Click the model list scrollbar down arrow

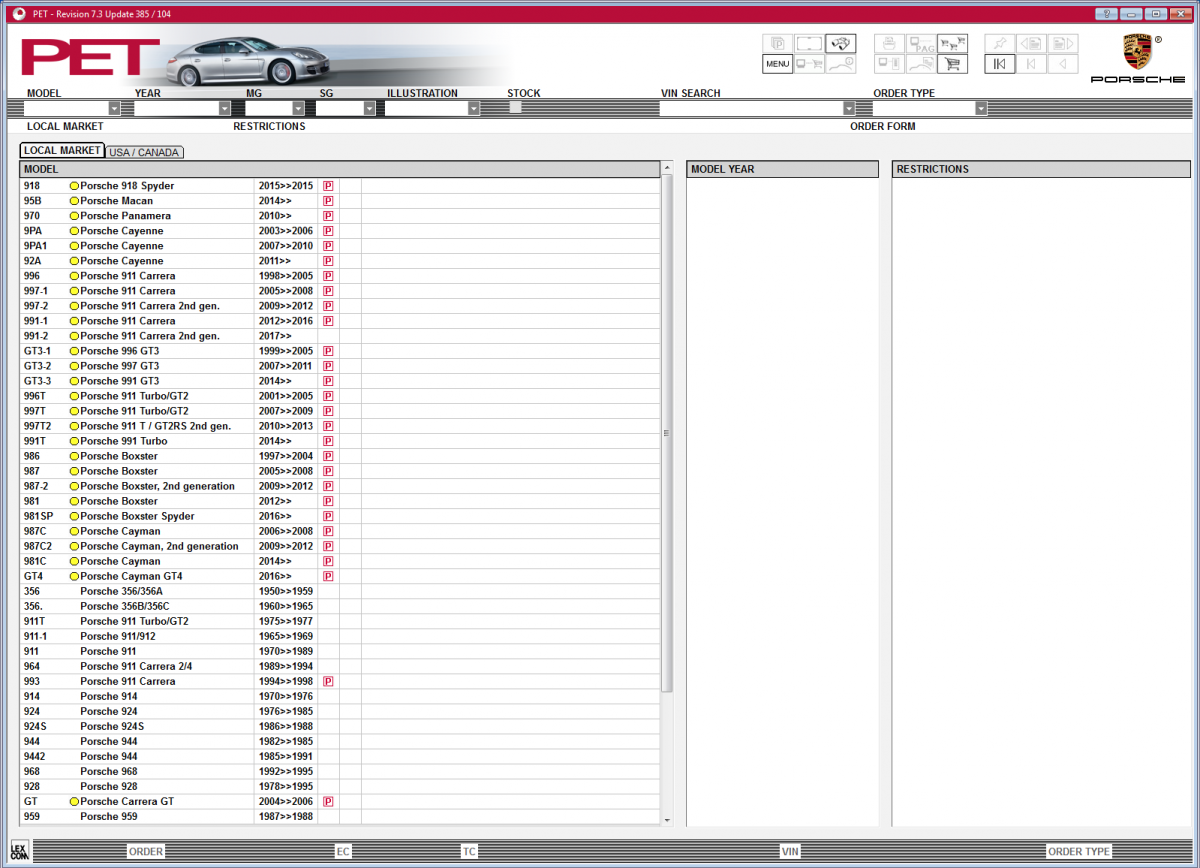(x=668, y=820)
